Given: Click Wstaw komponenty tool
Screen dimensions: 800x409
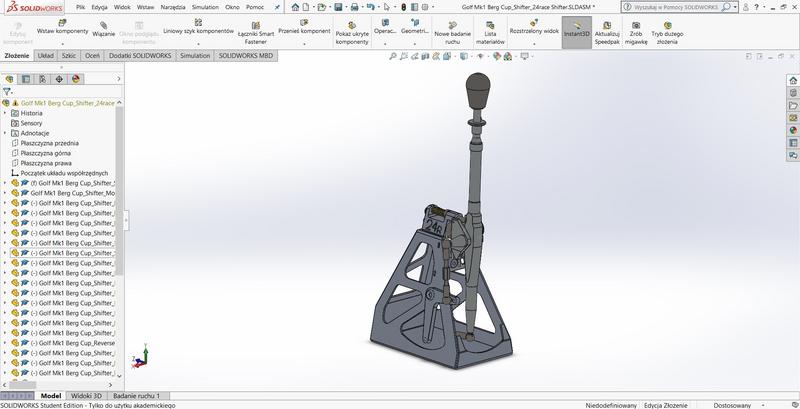Looking at the screenshot, I should 62,27.
